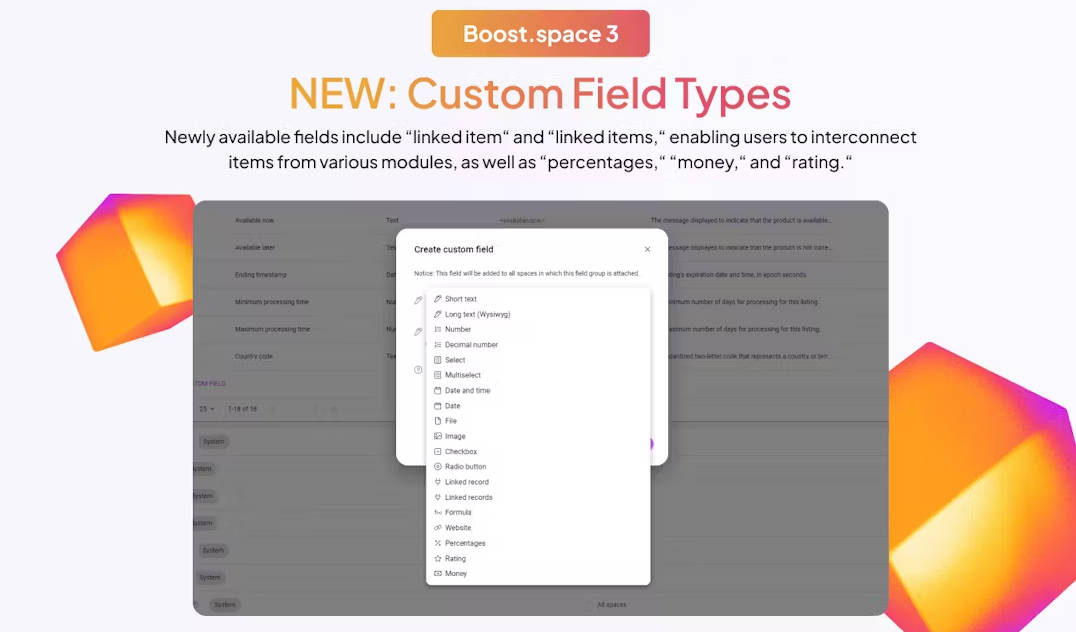Click the picture icon next to Image
1076x632 pixels.
tap(437, 436)
